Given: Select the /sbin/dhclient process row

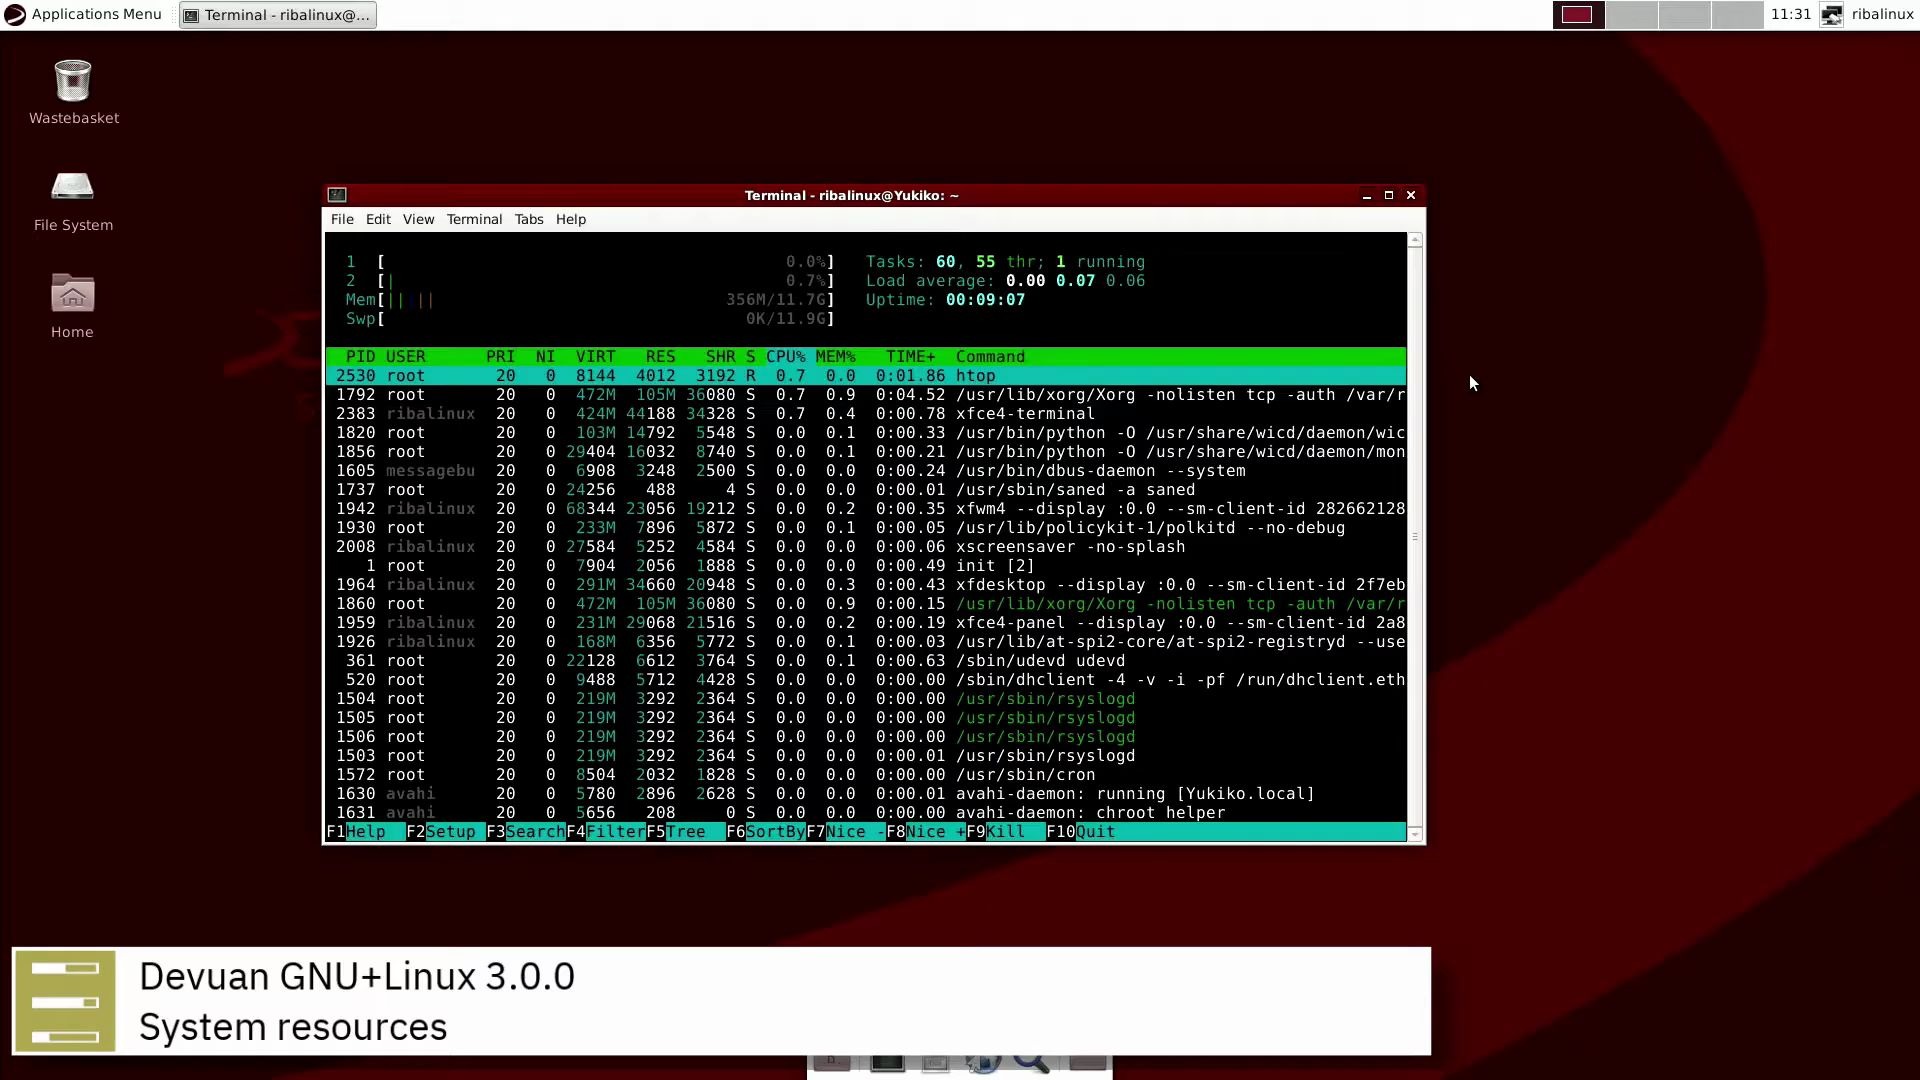Looking at the screenshot, I should (x=866, y=680).
